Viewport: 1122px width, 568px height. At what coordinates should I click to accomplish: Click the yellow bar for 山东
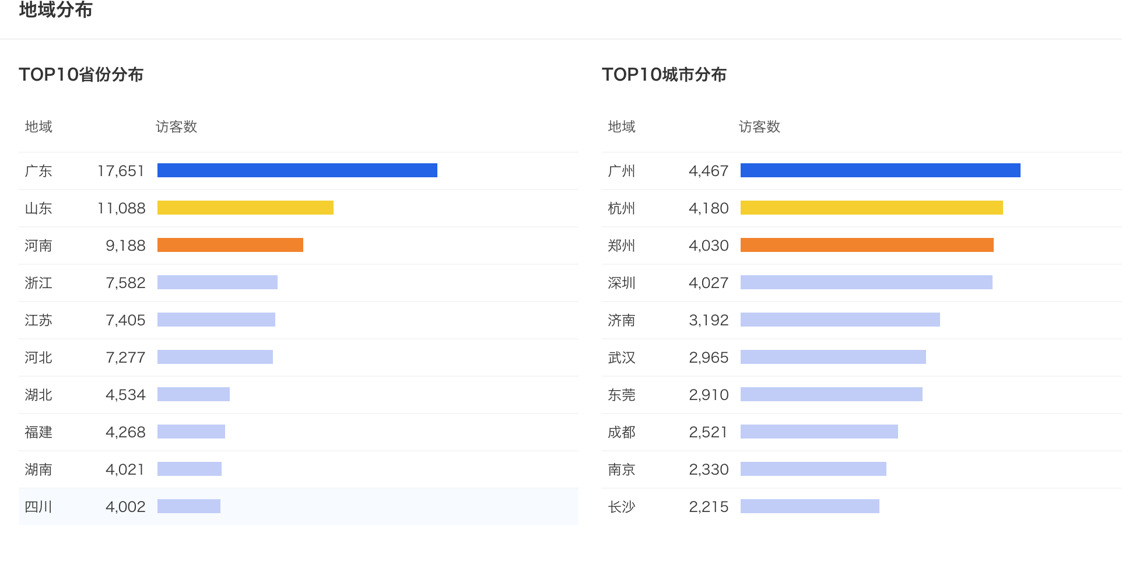pyautogui.click(x=245, y=207)
